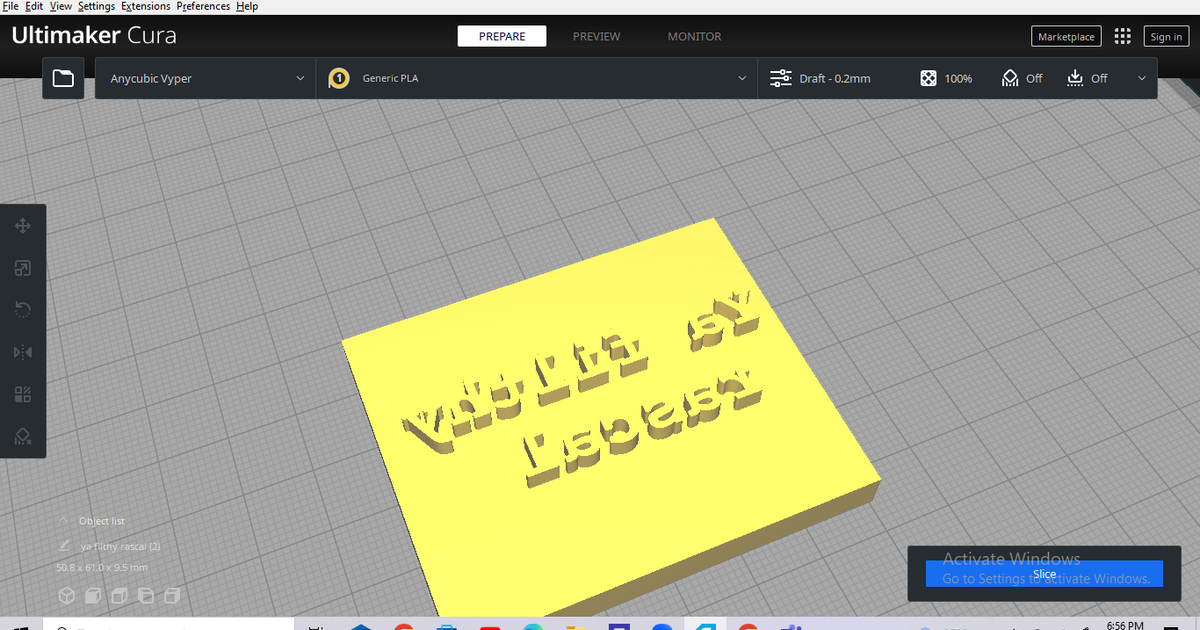Select the Support Blocker tool
1200x630 pixels.
coord(22,437)
